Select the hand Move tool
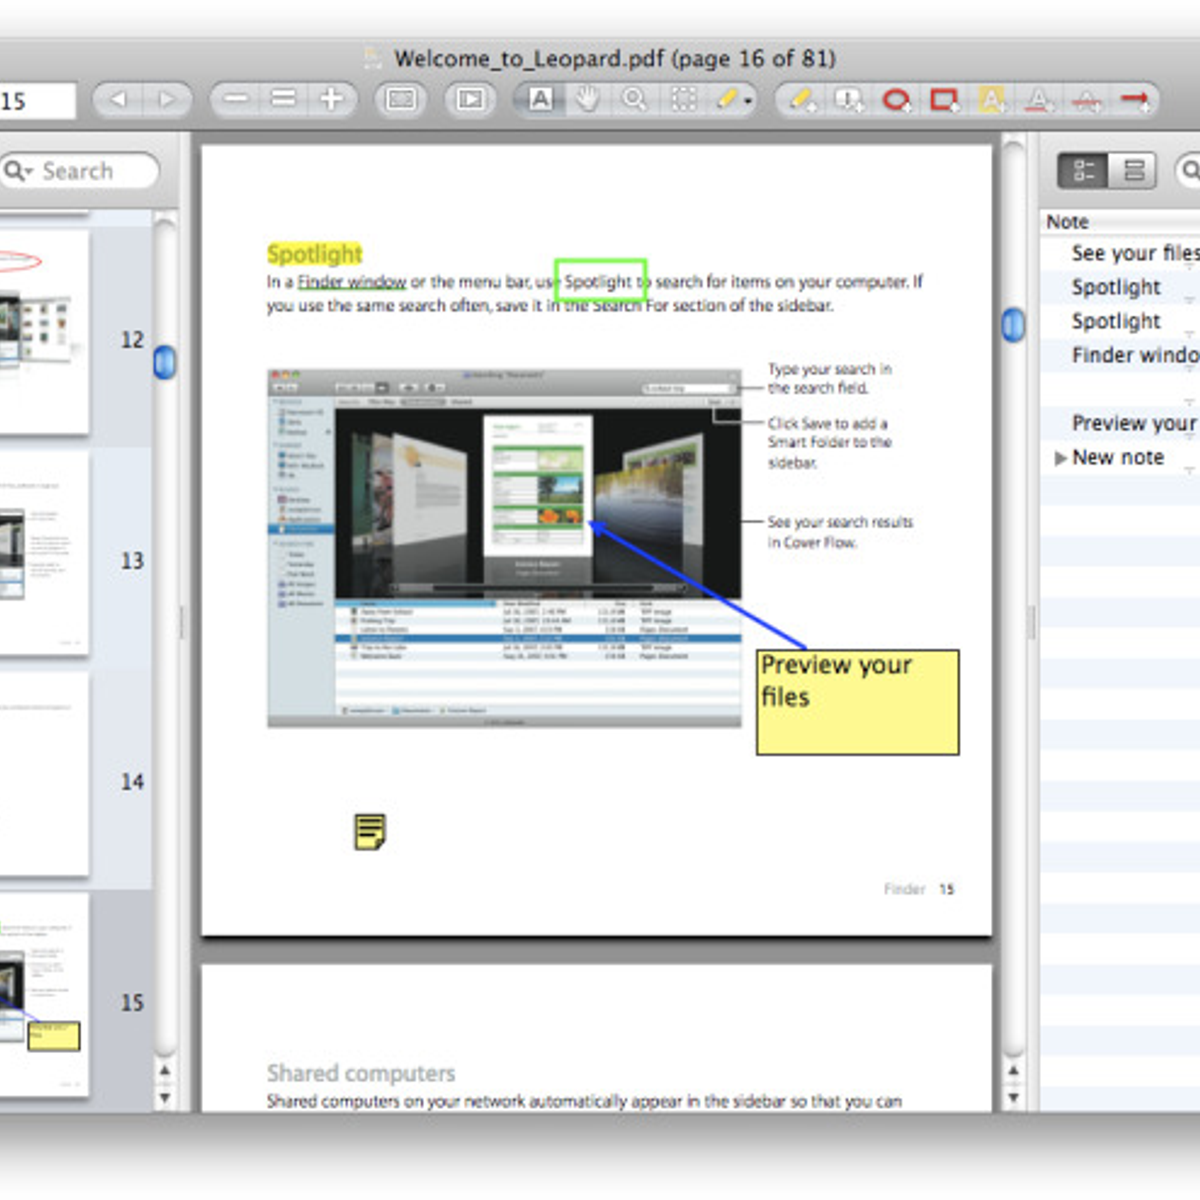The width and height of the screenshot is (1200, 1200). 587,100
